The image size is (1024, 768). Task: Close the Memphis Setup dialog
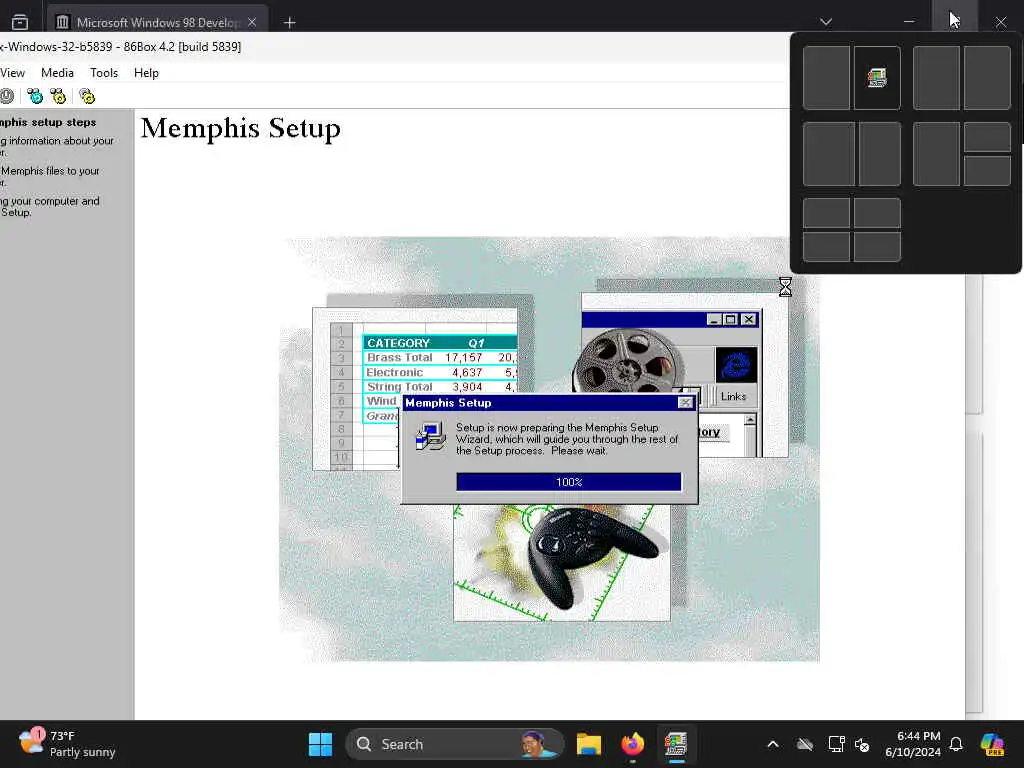coord(685,403)
